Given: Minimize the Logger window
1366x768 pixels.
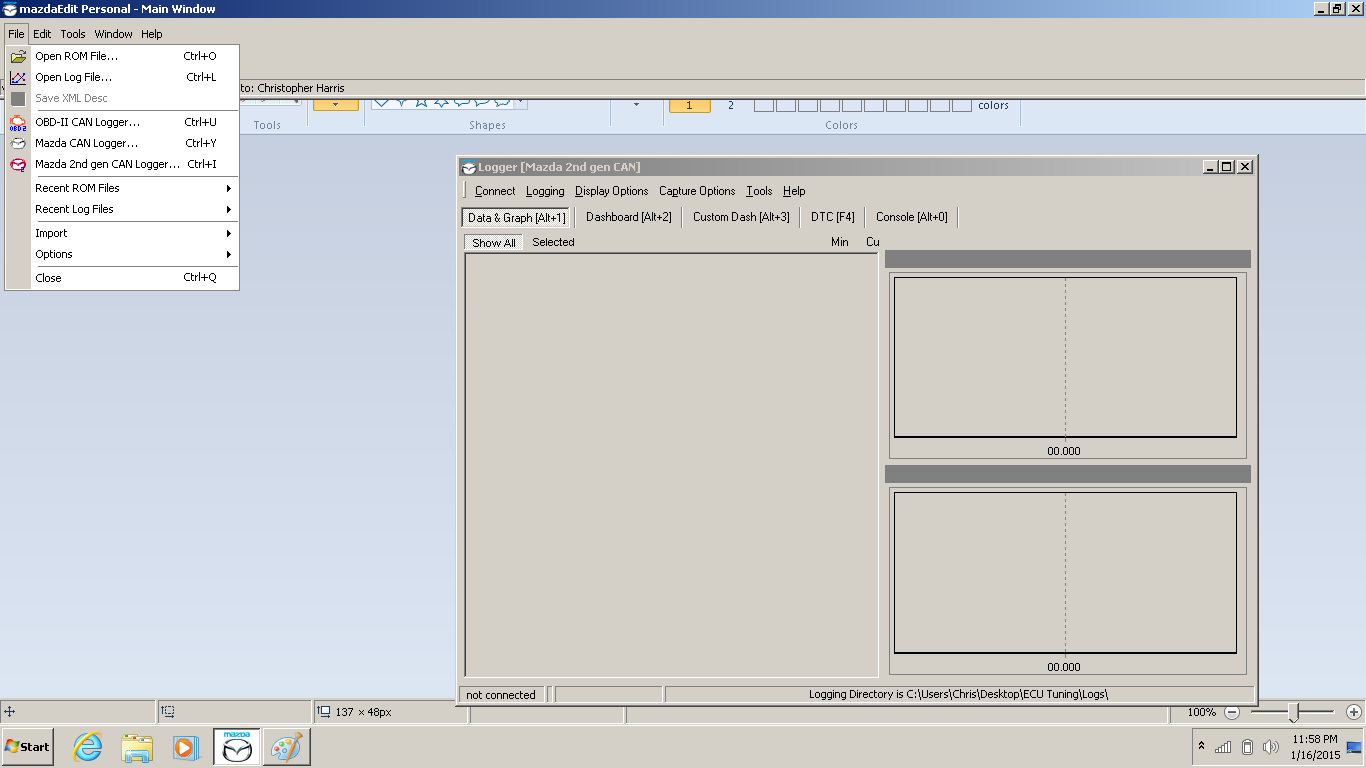Looking at the screenshot, I should pyautogui.click(x=1211, y=167).
